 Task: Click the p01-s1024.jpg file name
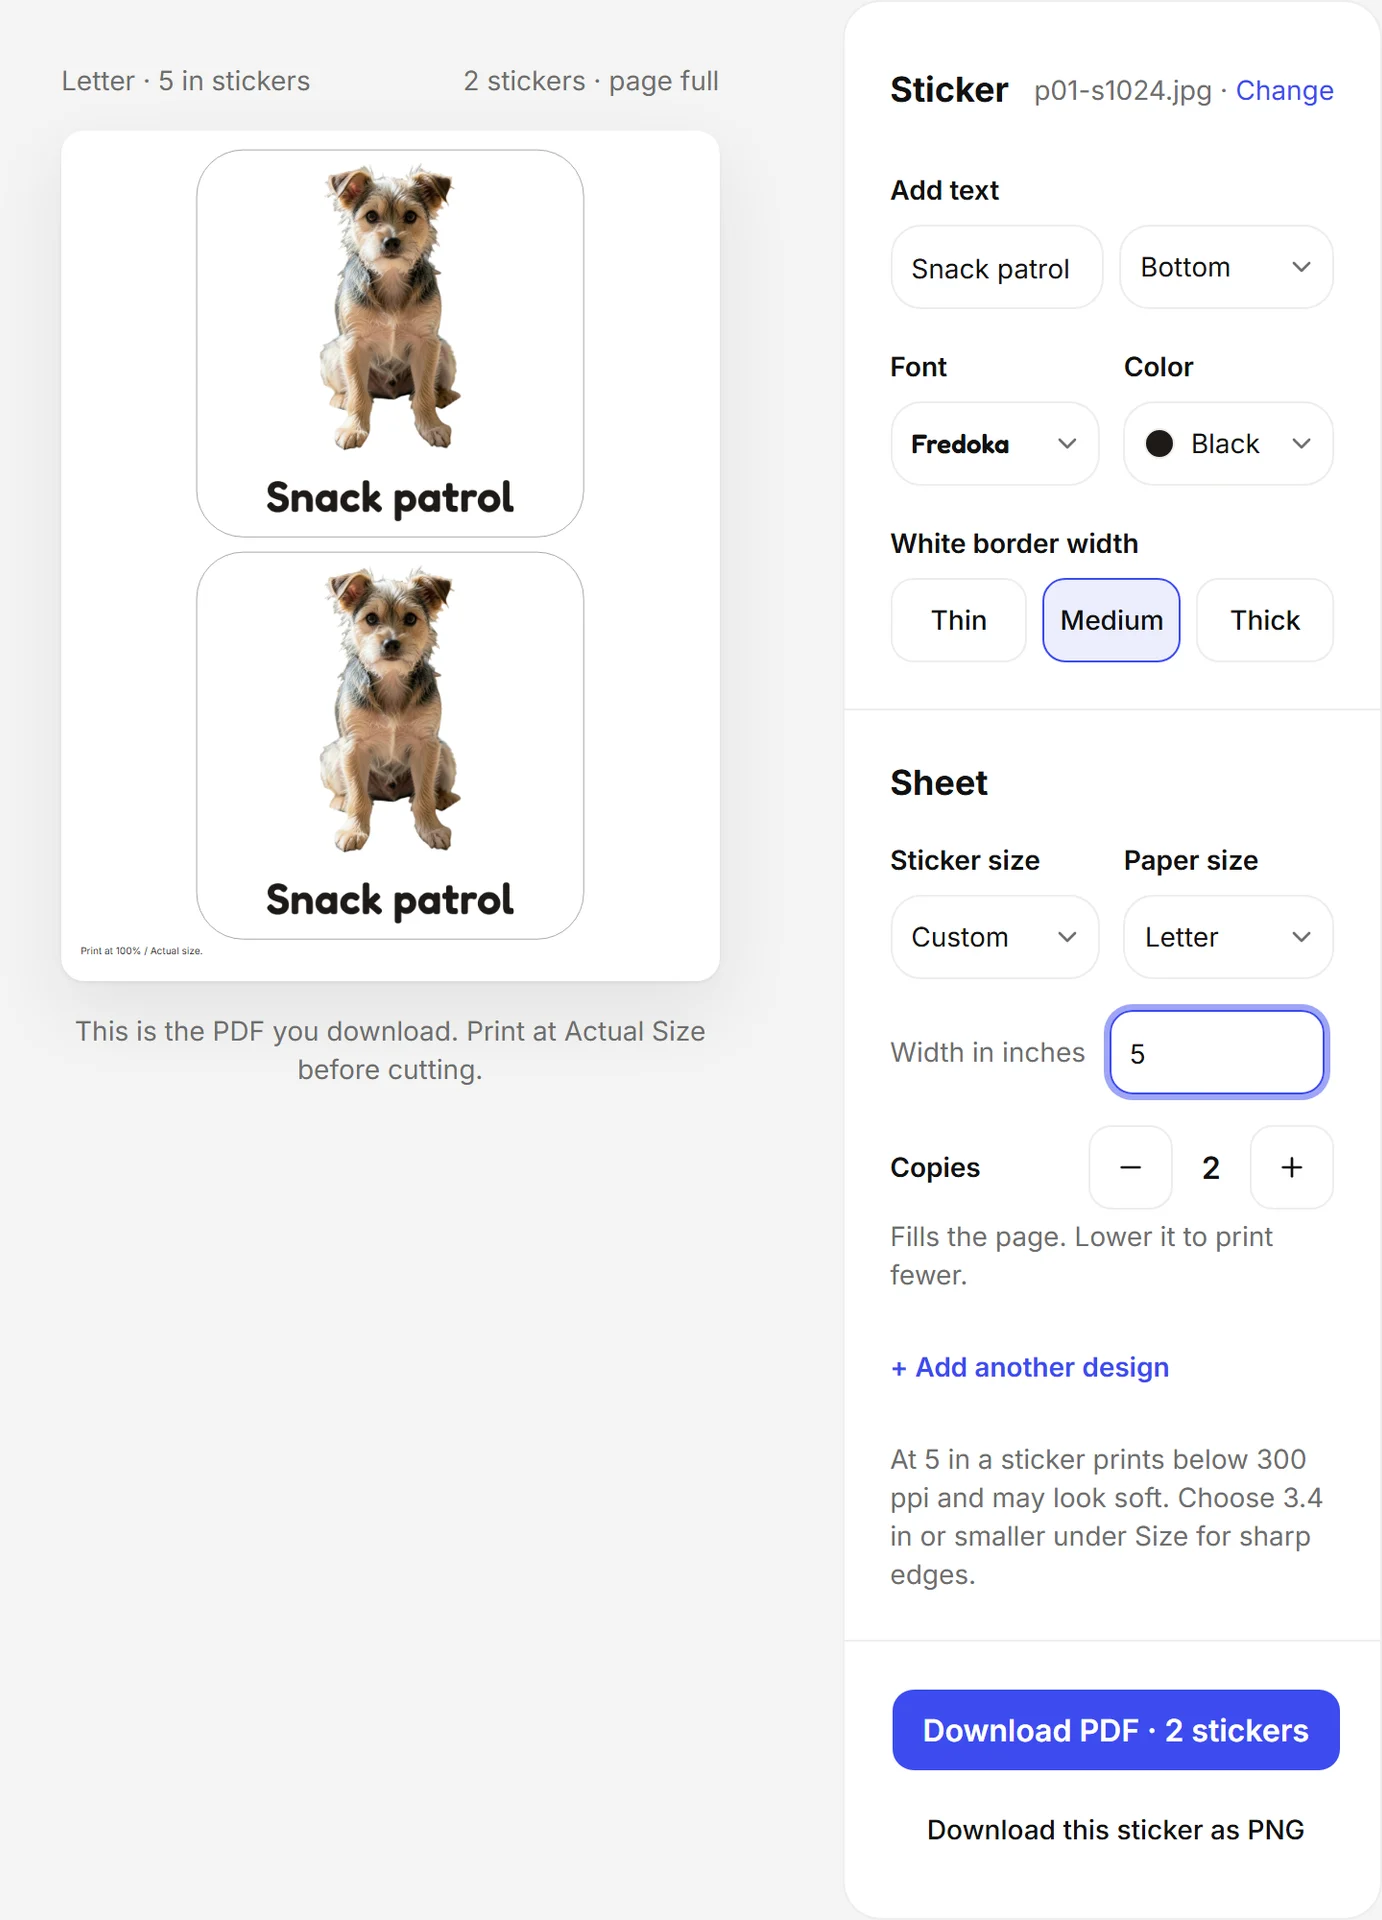1122,91
